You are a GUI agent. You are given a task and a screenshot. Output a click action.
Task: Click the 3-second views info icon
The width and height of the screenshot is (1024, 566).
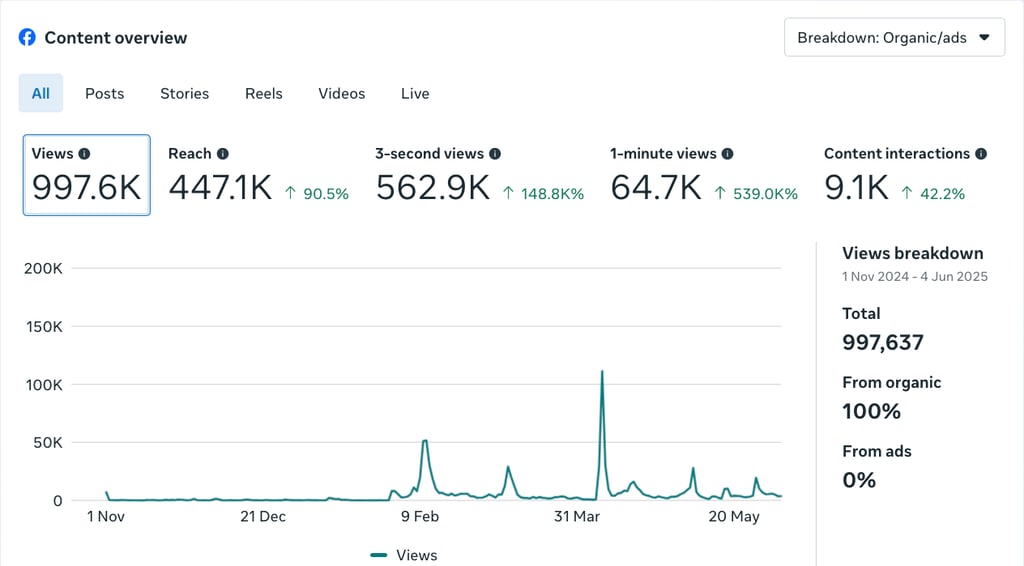coord(495,153)
